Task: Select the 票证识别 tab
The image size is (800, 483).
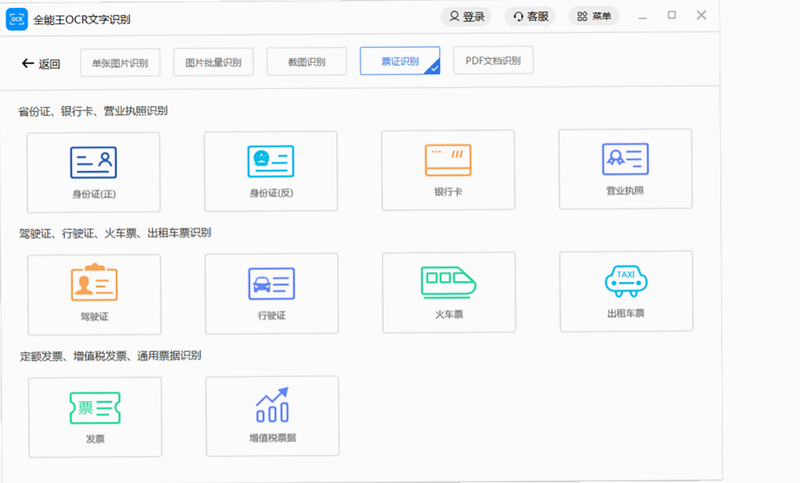Action: (x=400, y=61)
